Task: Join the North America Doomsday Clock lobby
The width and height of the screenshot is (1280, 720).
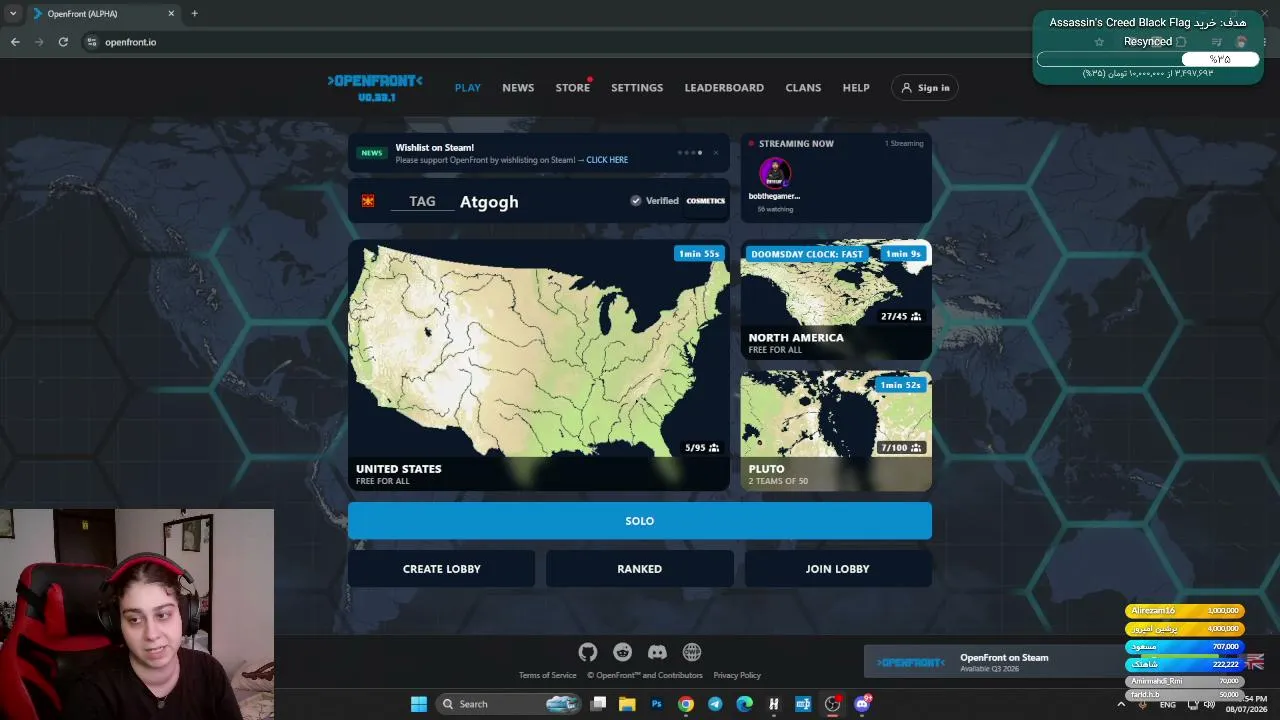Action: coord(836,300)
